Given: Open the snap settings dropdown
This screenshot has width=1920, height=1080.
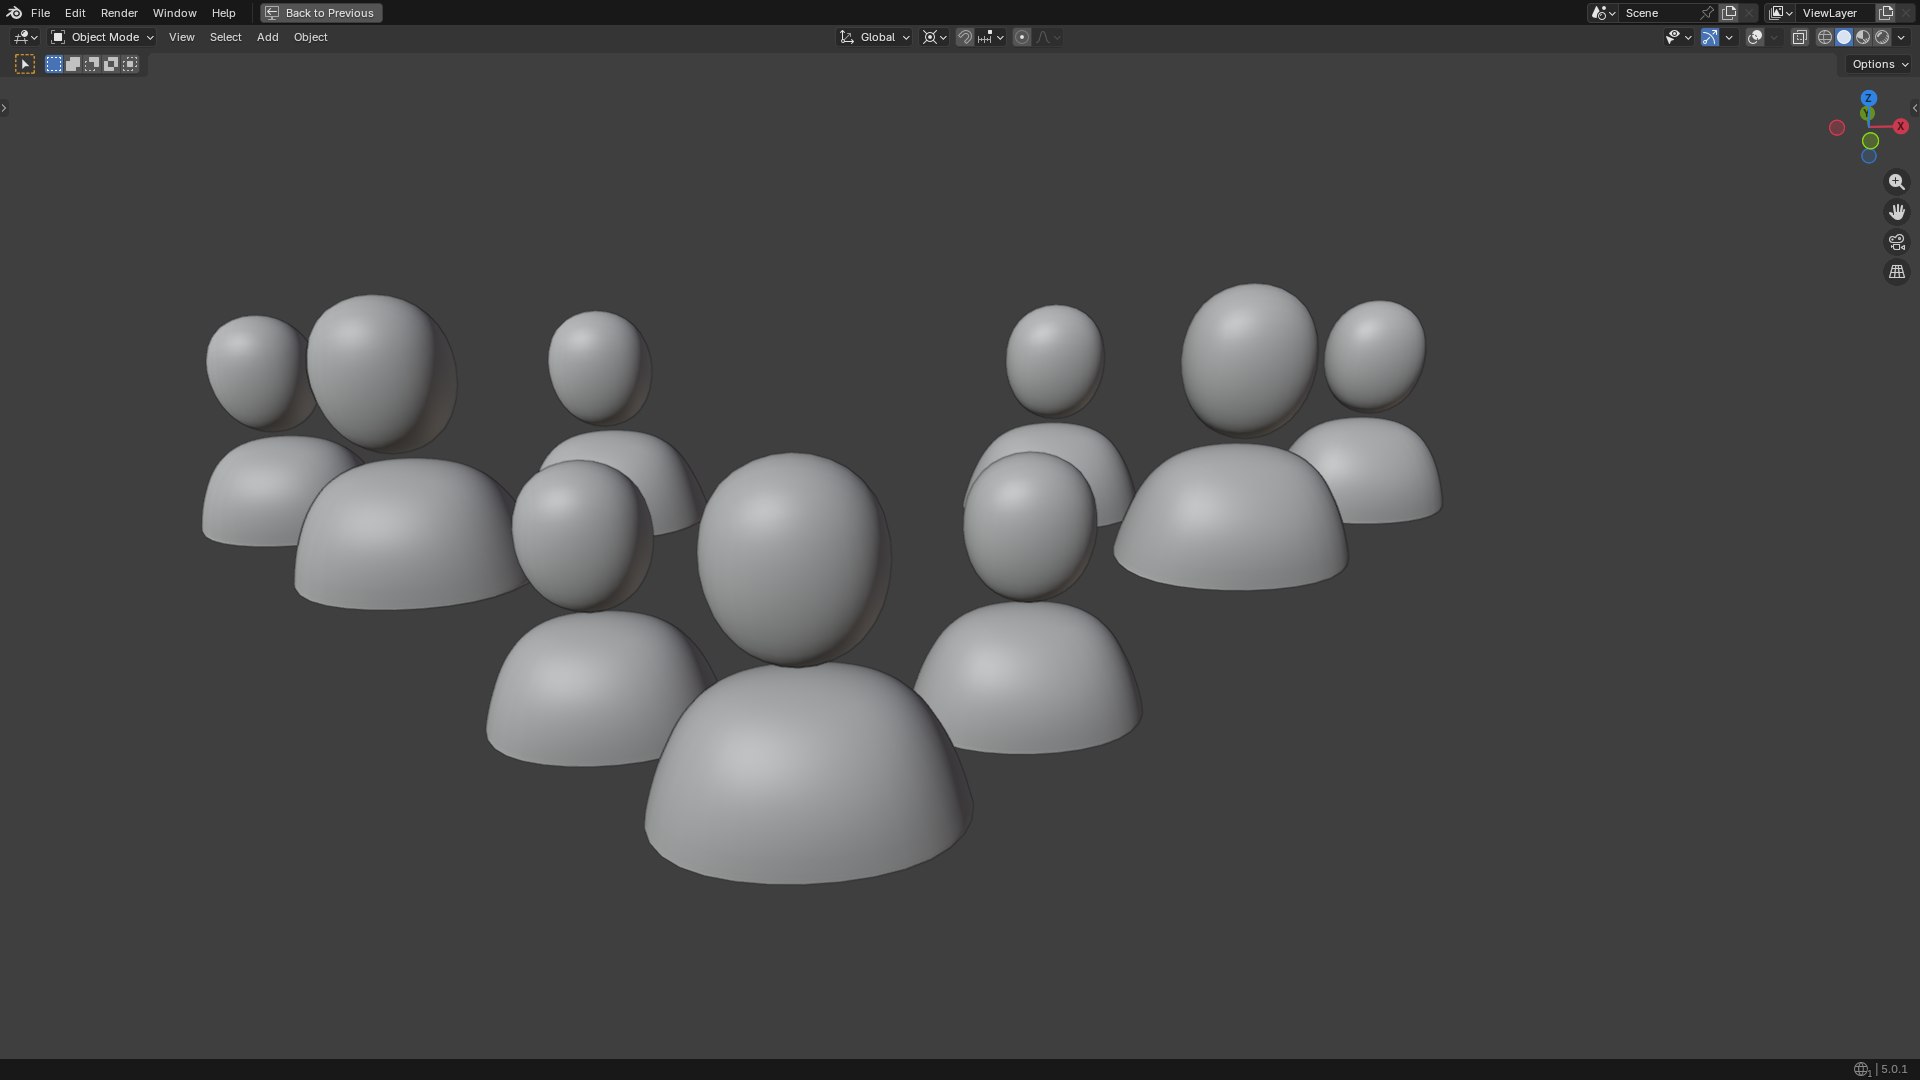Looking at the screenshot, I should point(991,37).
